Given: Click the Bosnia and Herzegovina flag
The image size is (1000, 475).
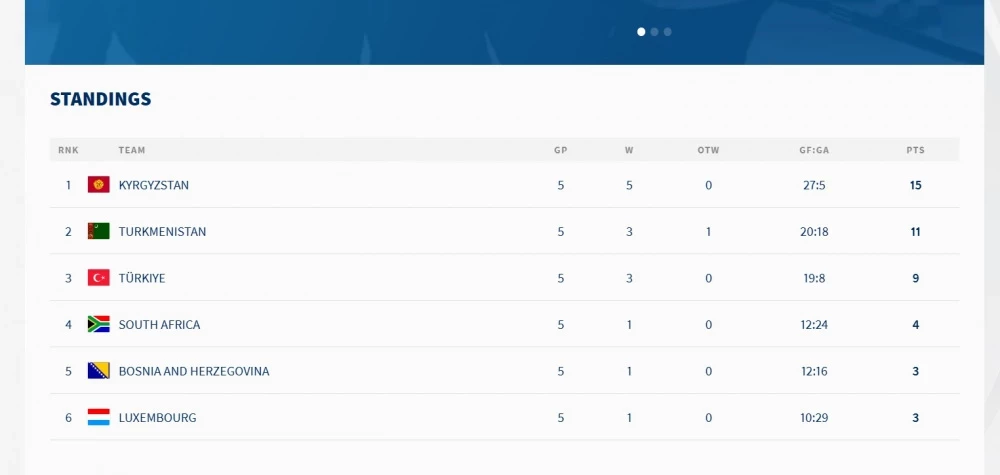Looking at the screenshot, I should 99,371.
